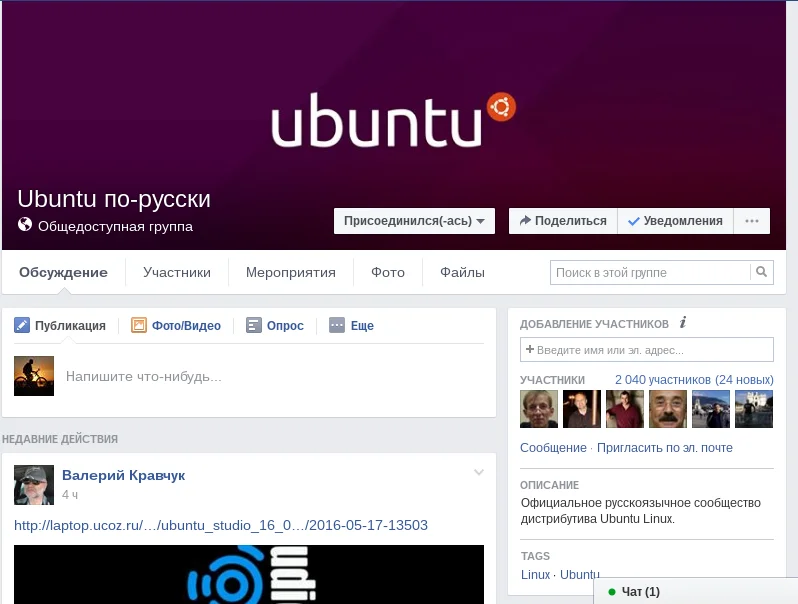The width and height of the screenshot is (798, 604).
Task: Click the info icon beside ДОБАВЛЕНИЕ УЧАСТНИКОВ
Action: (x=683, y=322)
